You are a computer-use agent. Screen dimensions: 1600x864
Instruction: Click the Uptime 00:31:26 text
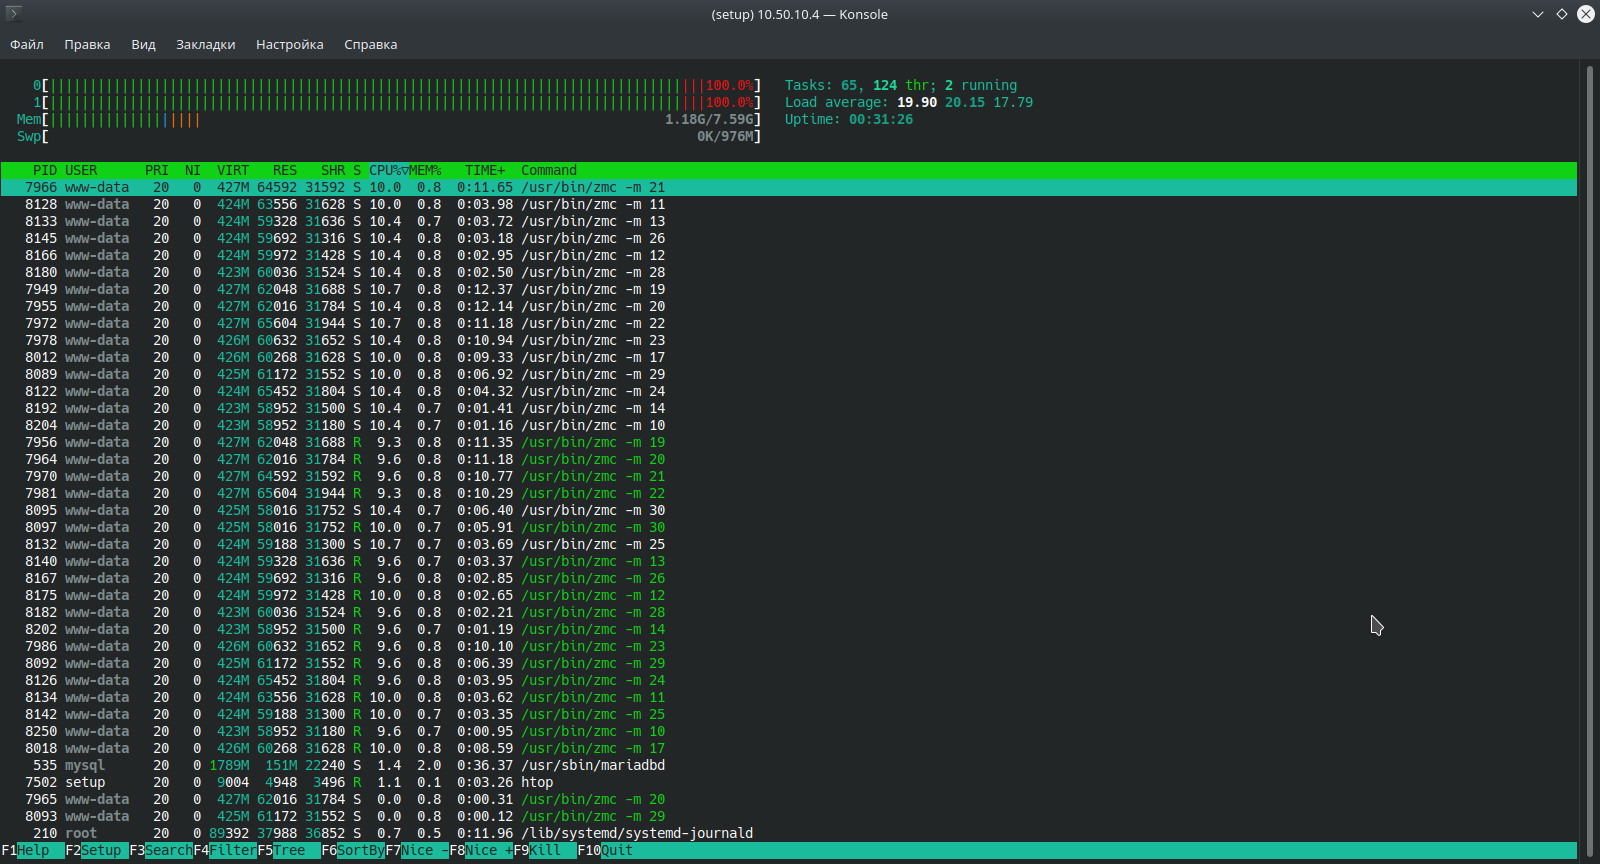(849, 119)
